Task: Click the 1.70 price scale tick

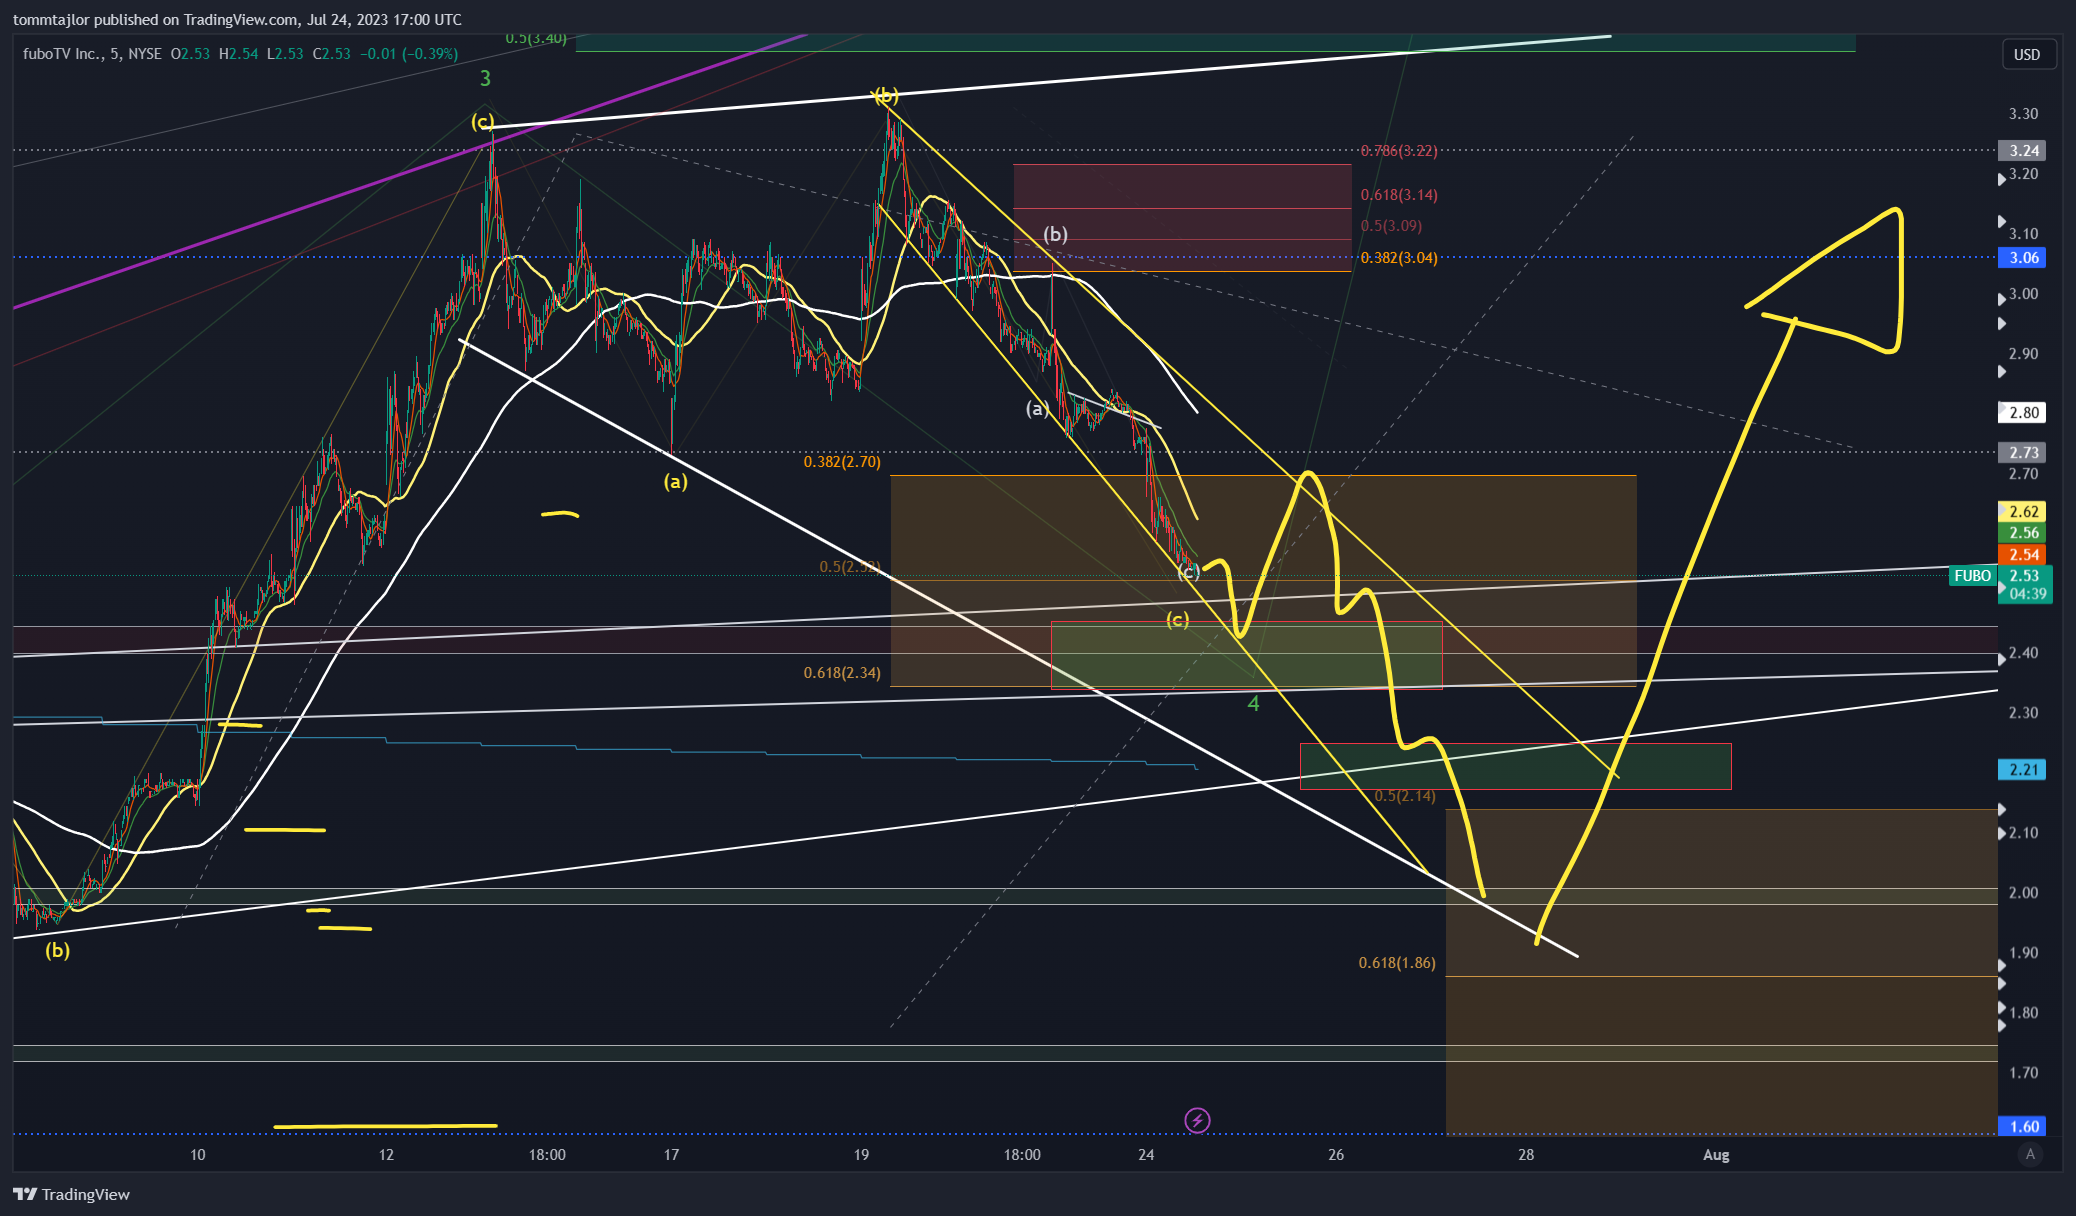Action: tap(2023, 1073)
